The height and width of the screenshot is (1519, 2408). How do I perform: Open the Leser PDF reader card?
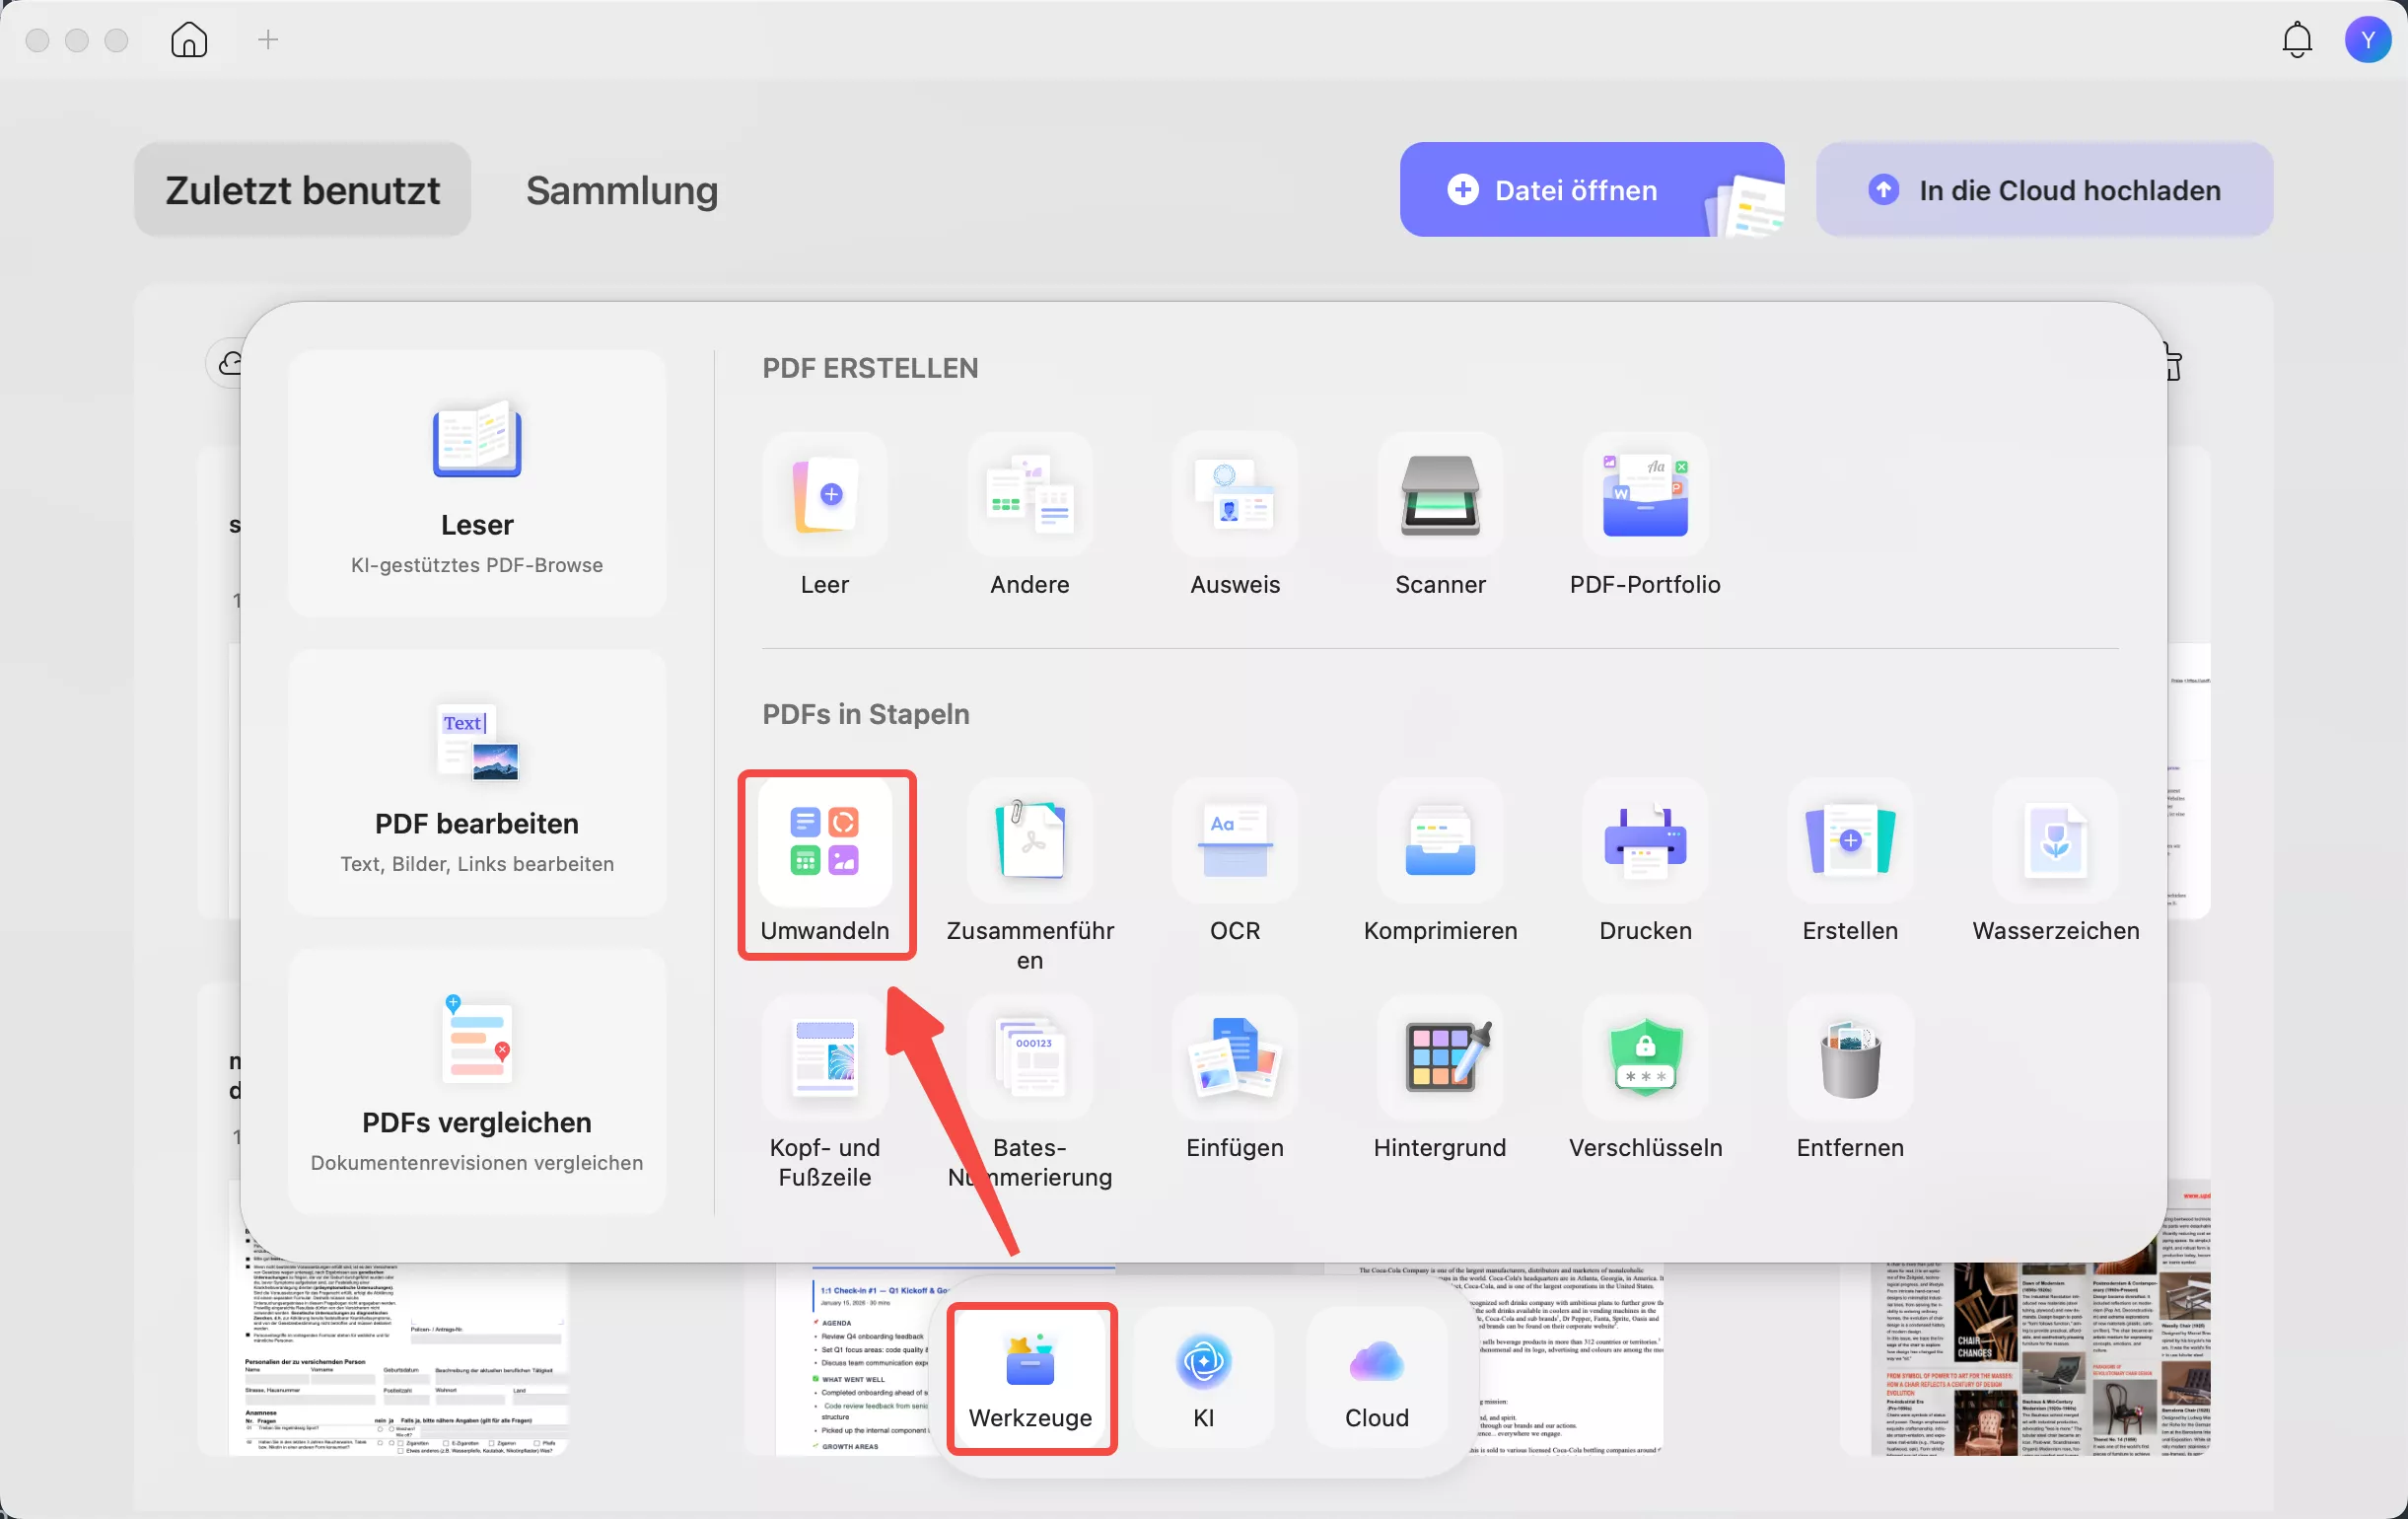[x=477, y=483]
